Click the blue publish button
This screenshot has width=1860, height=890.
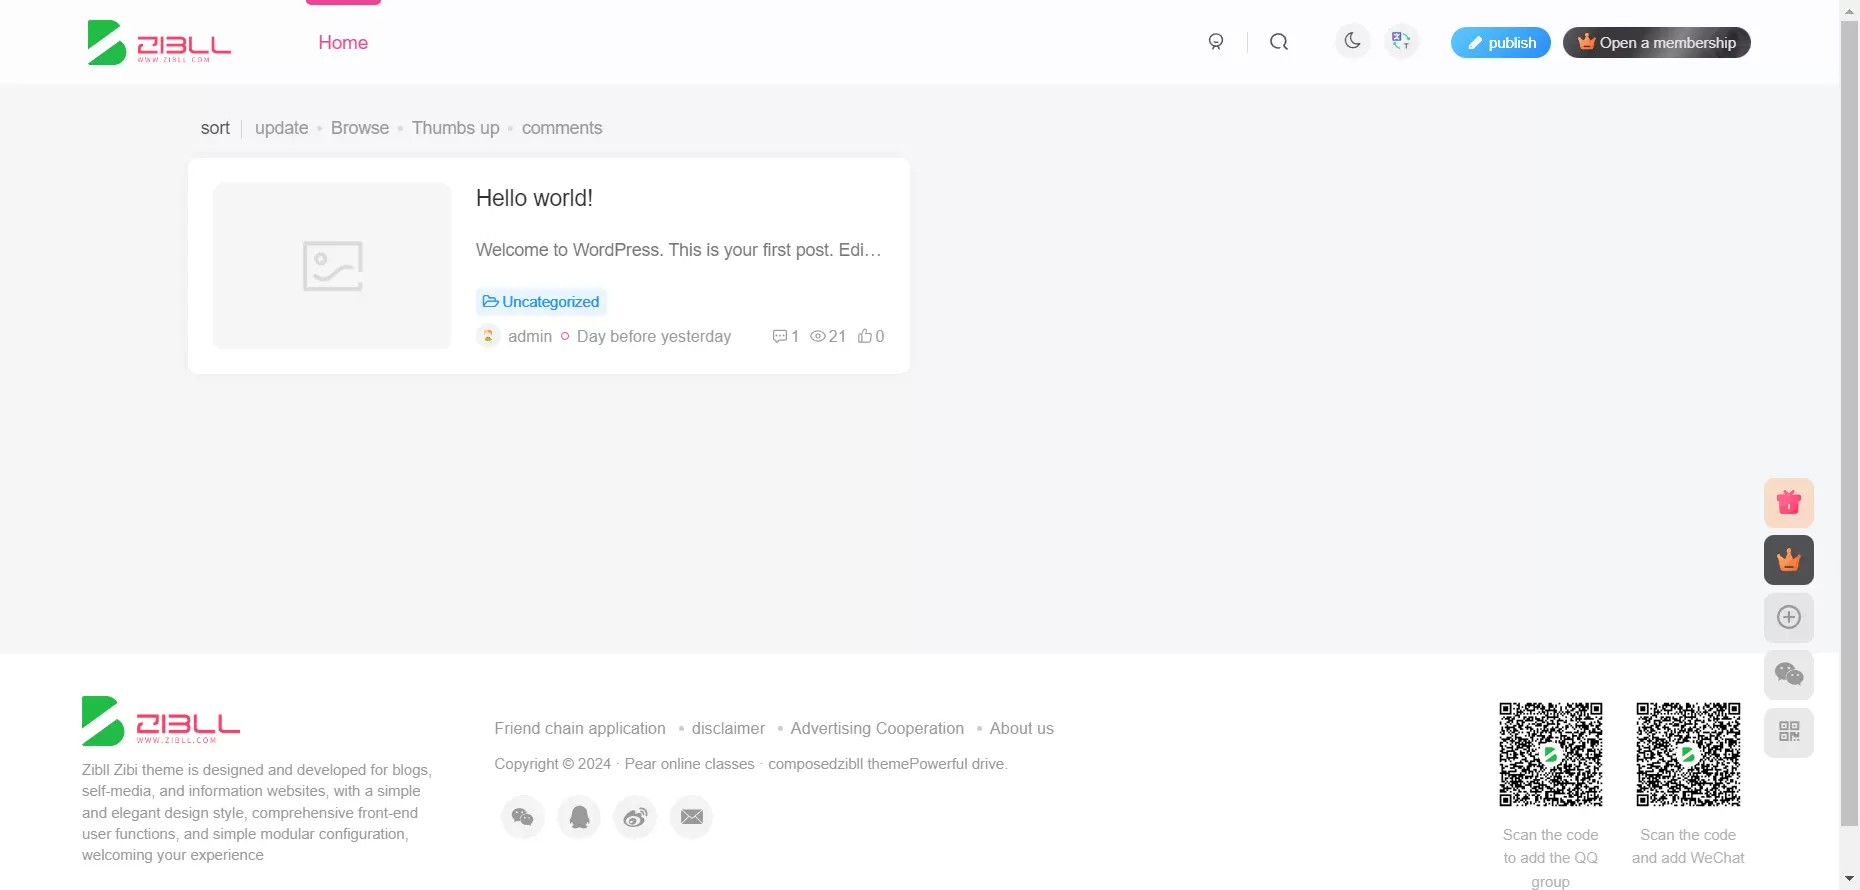(x=1501, y=43)
